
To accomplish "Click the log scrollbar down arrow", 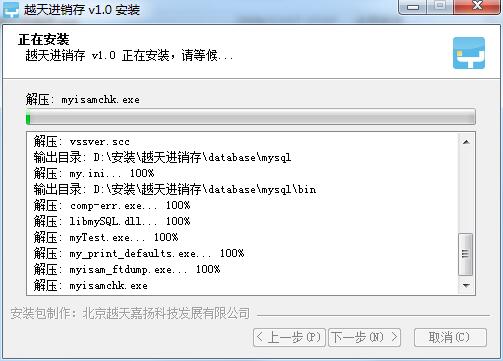I will (x=466, y=285).
